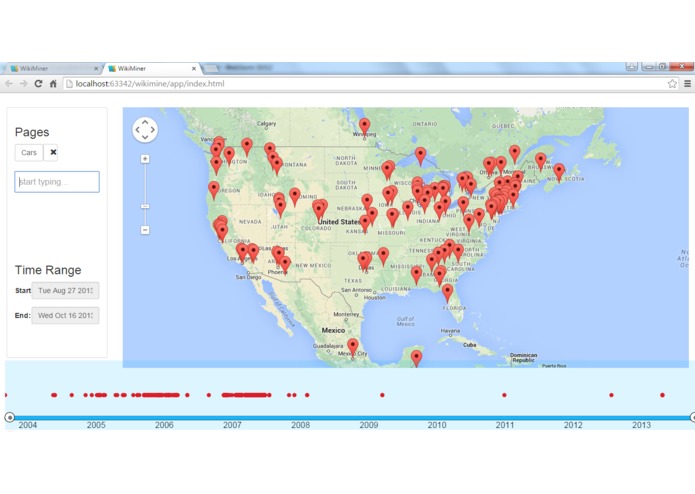Click the marker on the Yucatan peninsula
The width and height of the screenshot is (695, 494).
coord(417,358)
